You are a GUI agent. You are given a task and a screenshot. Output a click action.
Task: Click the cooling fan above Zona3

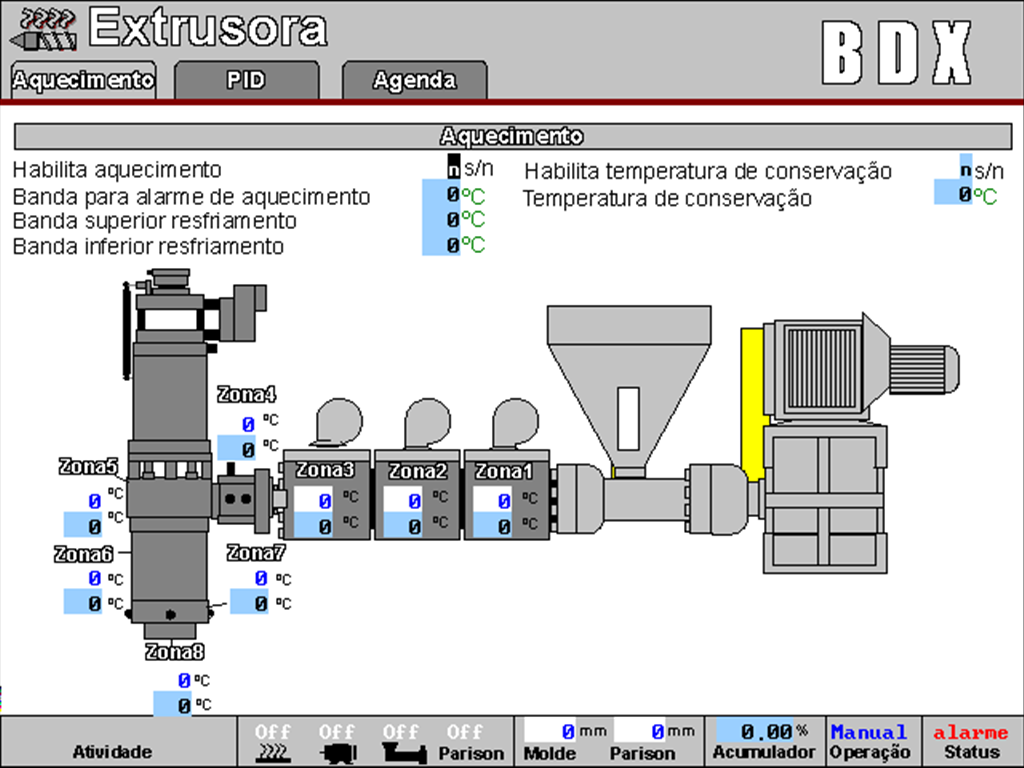(337, 424)
